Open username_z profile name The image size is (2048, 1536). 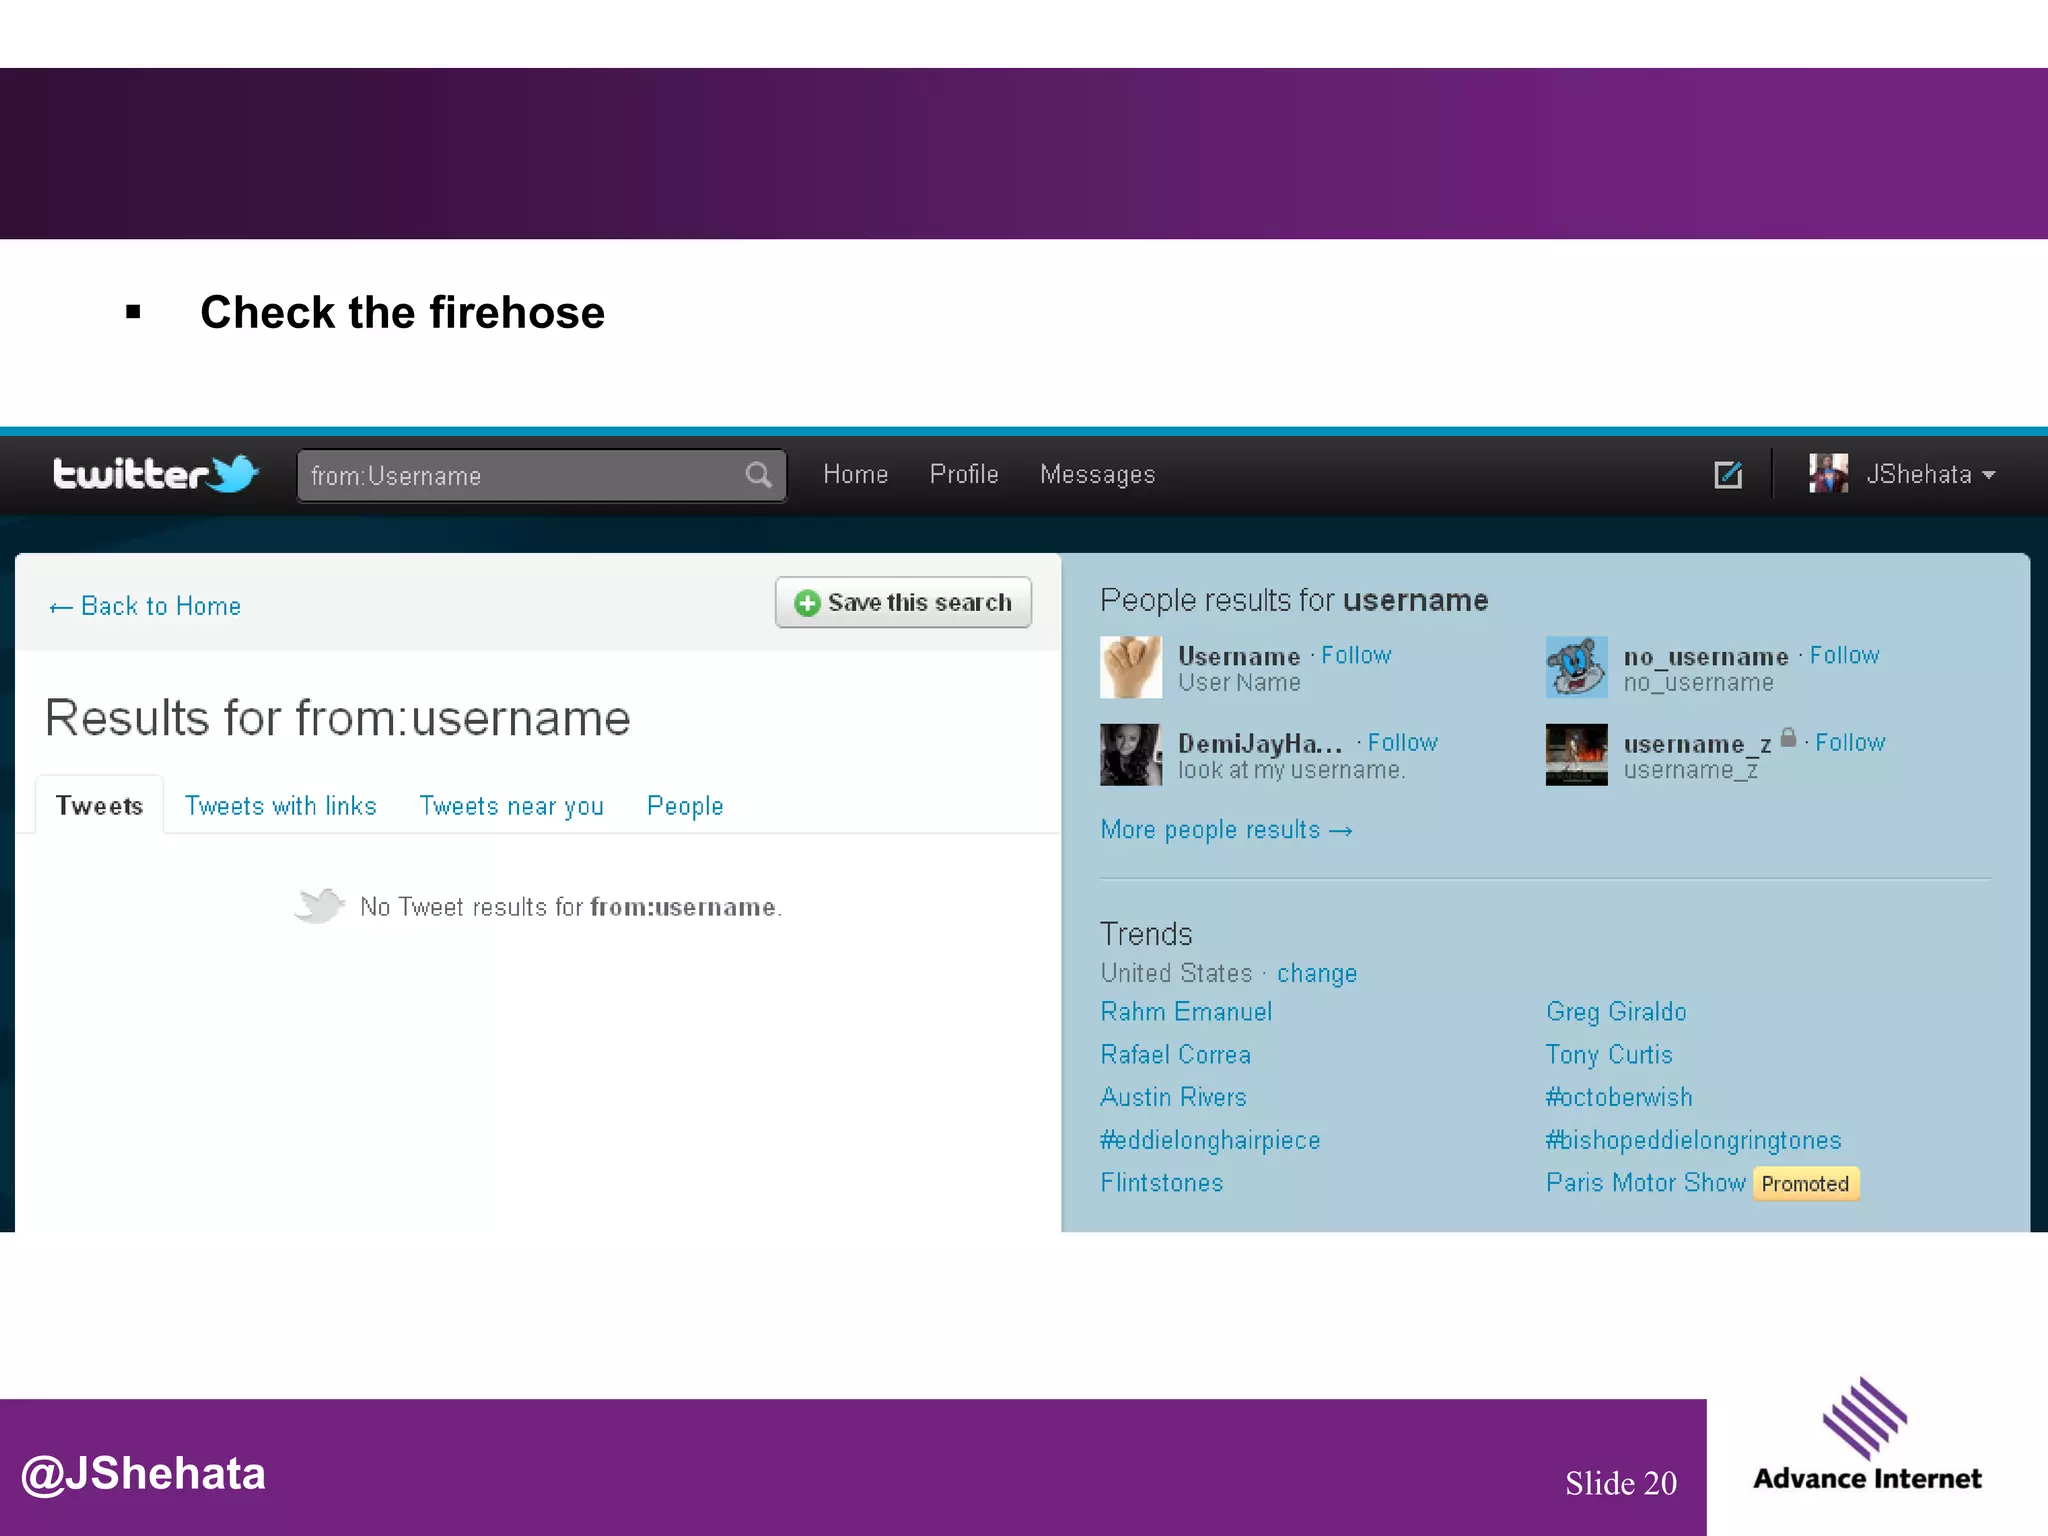pyautogui.click(x=1698, y=745)
